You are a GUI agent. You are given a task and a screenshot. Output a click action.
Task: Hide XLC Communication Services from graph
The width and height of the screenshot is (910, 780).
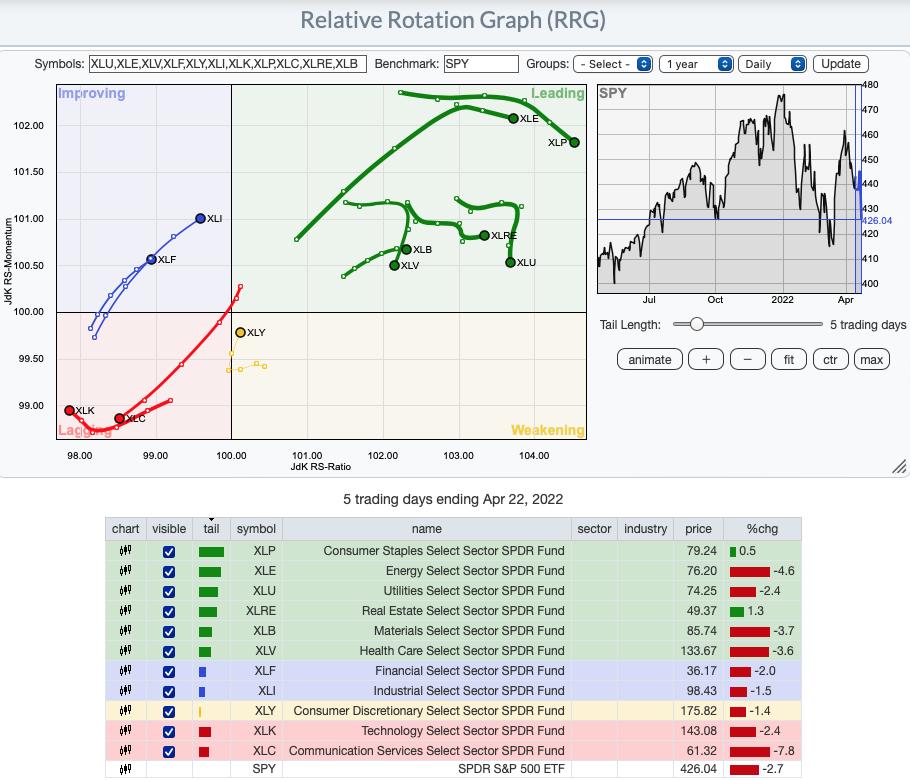tap(168, 751)
